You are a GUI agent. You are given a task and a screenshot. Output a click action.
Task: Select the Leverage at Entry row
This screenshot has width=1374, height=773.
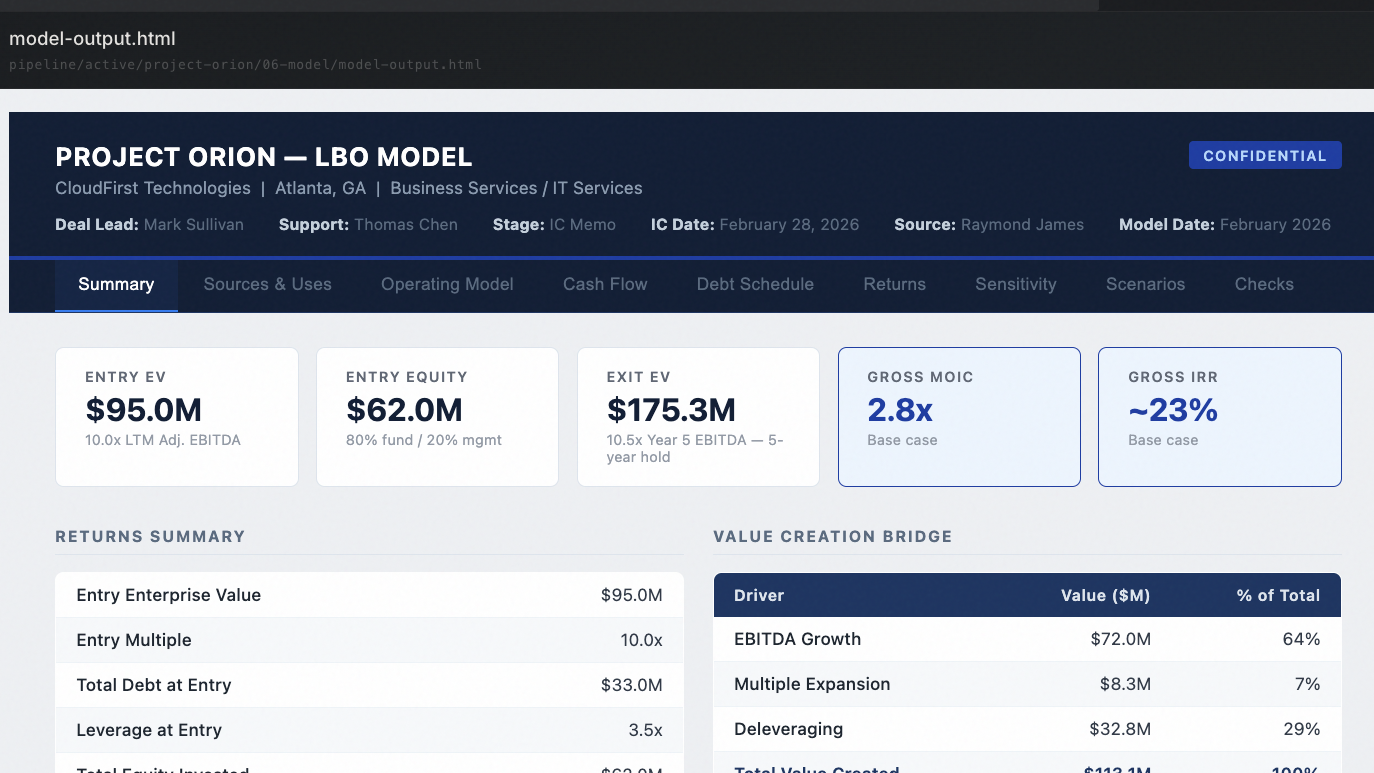click(x=369, y=730)
